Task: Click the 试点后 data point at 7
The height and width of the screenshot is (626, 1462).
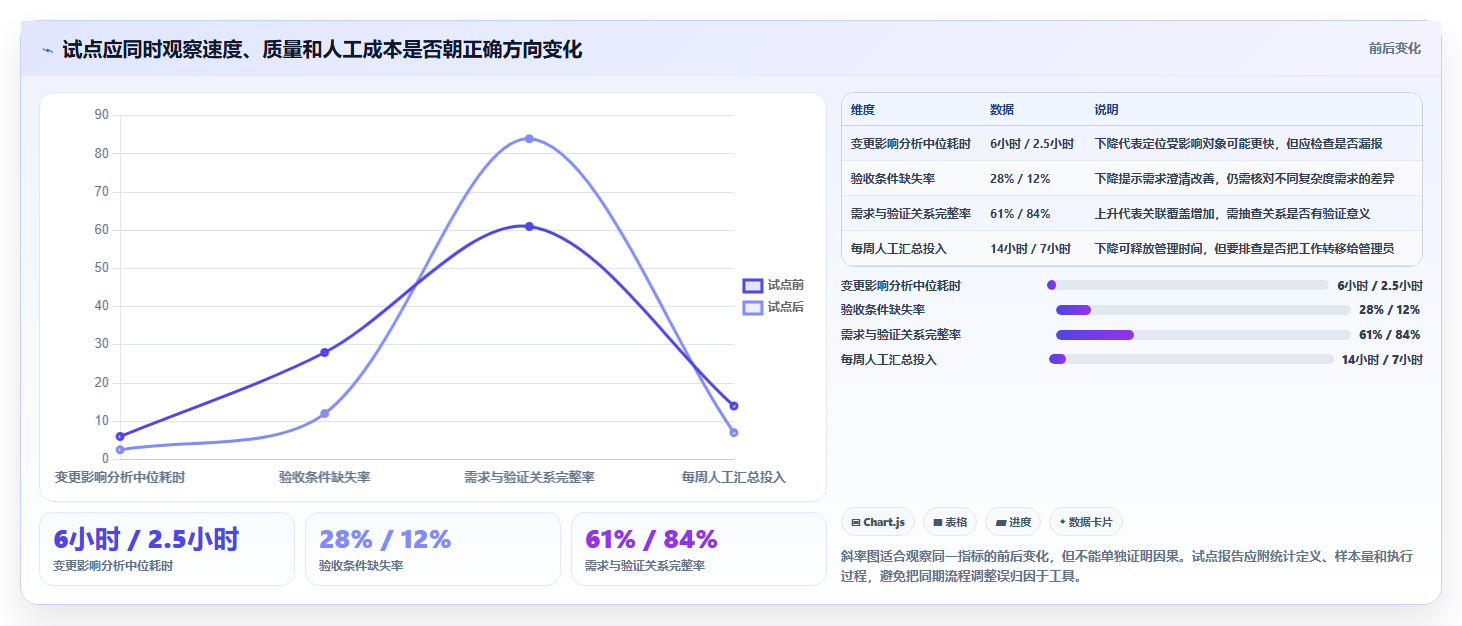Action: pyautogui.click(x=734, y=432)
